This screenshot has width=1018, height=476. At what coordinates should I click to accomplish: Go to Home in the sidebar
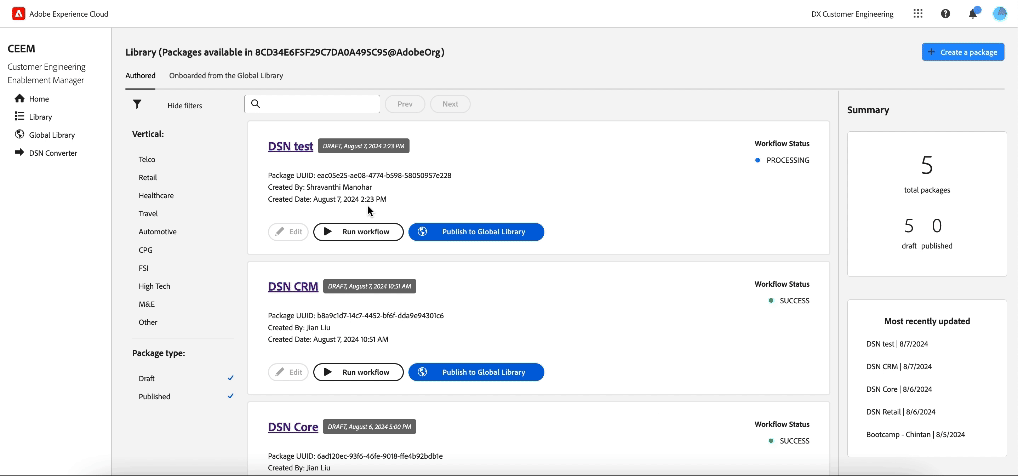[38, 99]
